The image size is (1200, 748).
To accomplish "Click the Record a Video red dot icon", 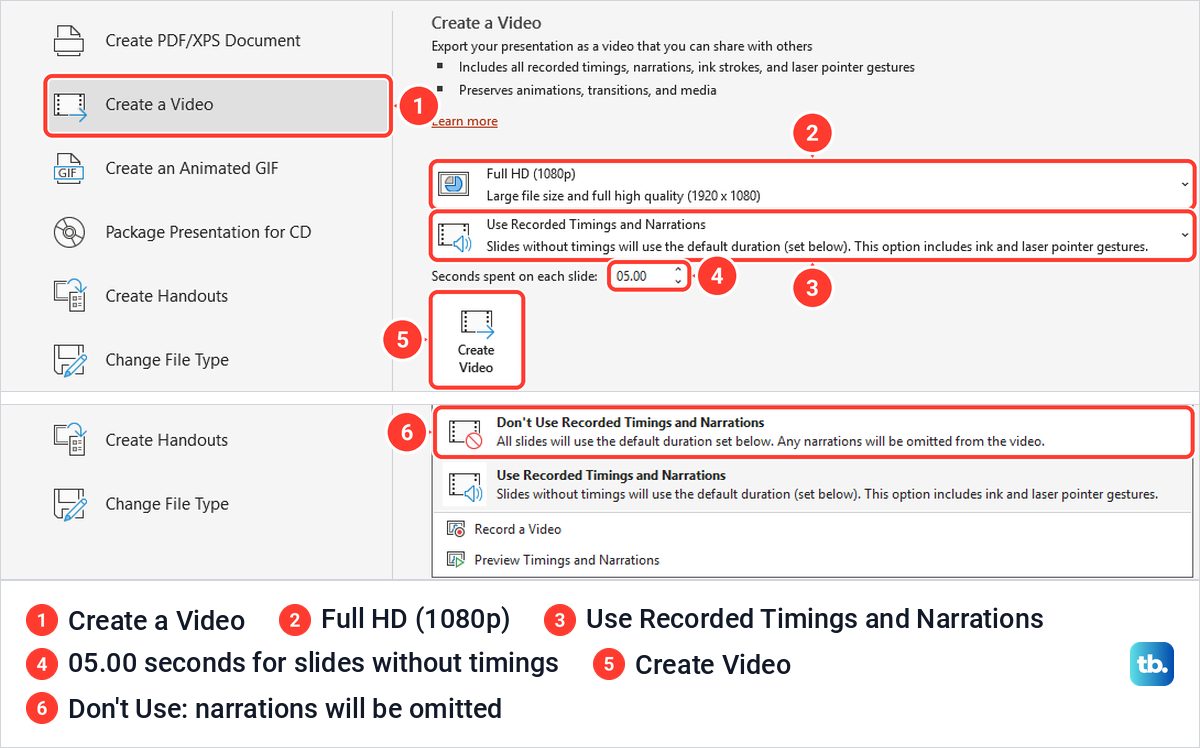I will coord(456,529).
